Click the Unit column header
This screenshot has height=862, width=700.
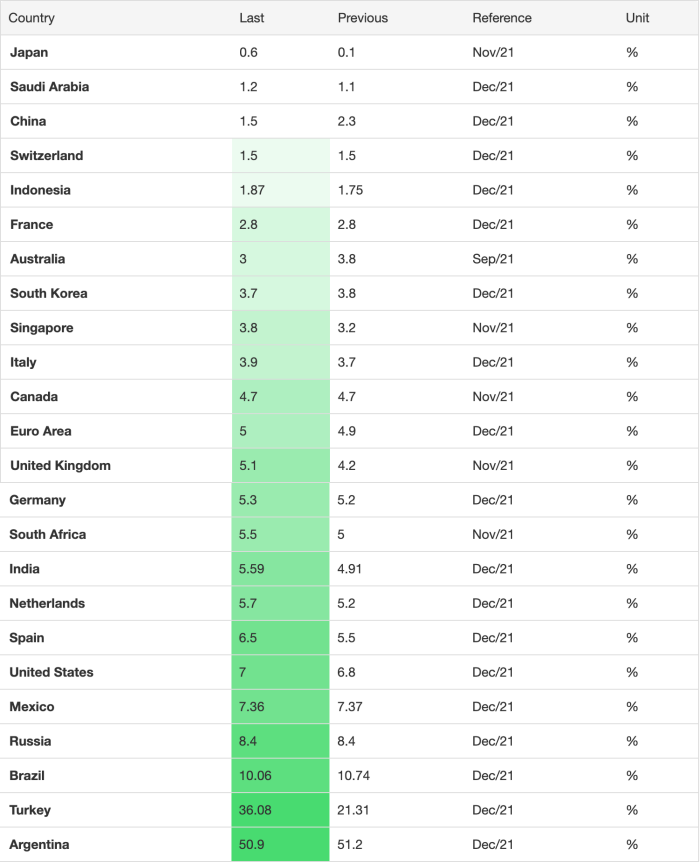[637, 18]
